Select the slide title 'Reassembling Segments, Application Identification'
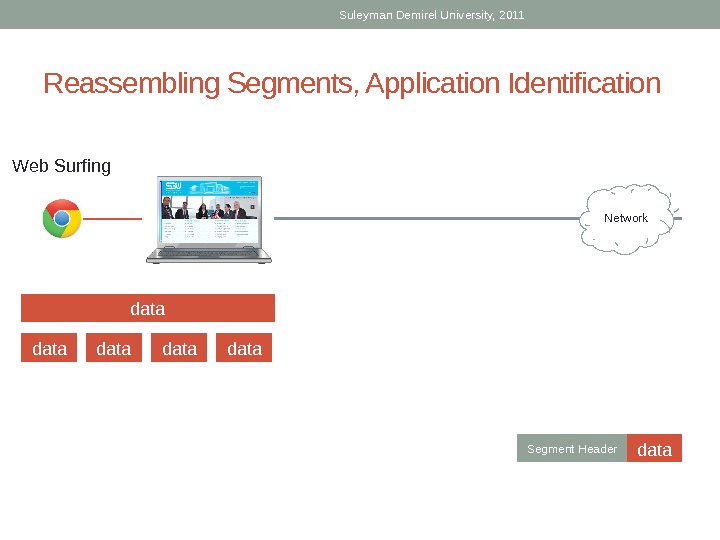Image resolution: width=720 pixels, height=540 pixels. [352, 84]
